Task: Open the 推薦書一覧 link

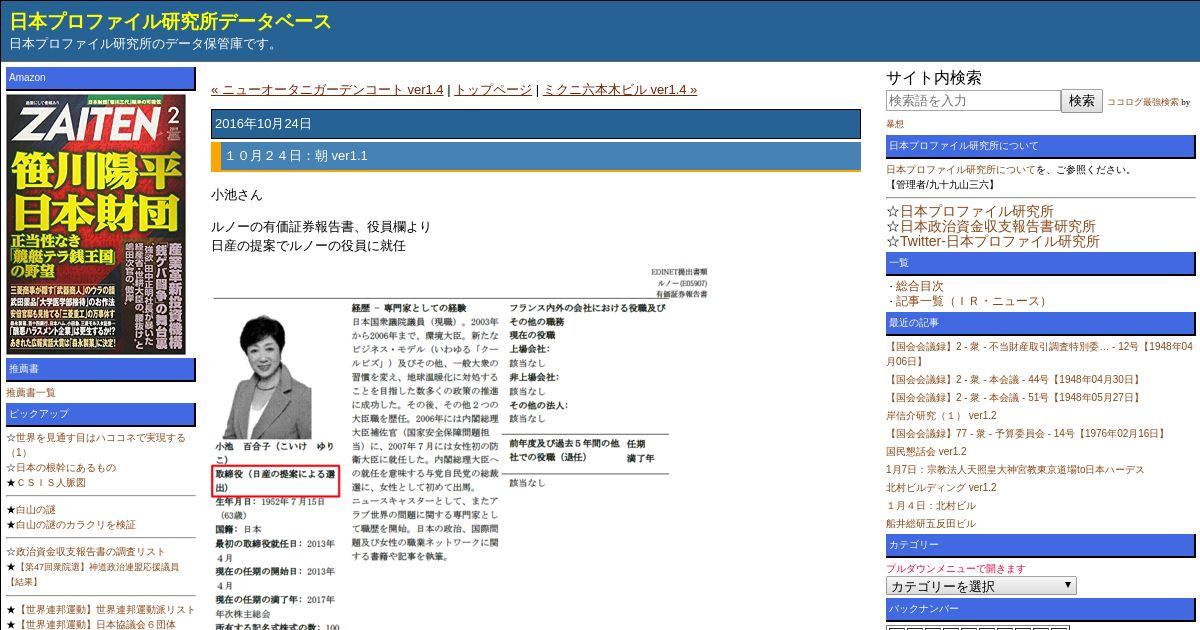Action: 31,393
